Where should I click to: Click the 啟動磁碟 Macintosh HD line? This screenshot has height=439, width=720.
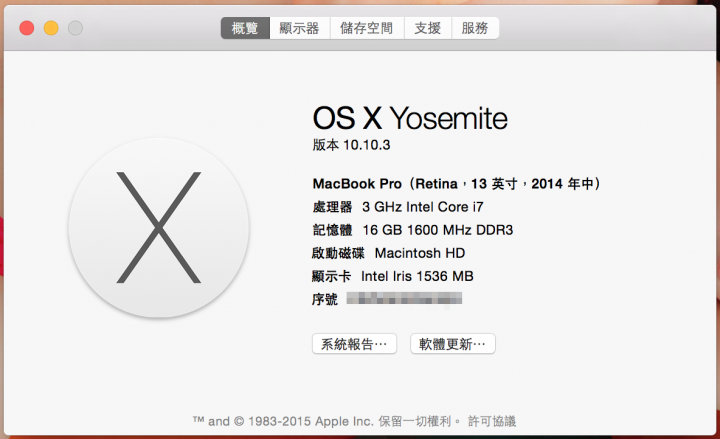tap(388, 253)
